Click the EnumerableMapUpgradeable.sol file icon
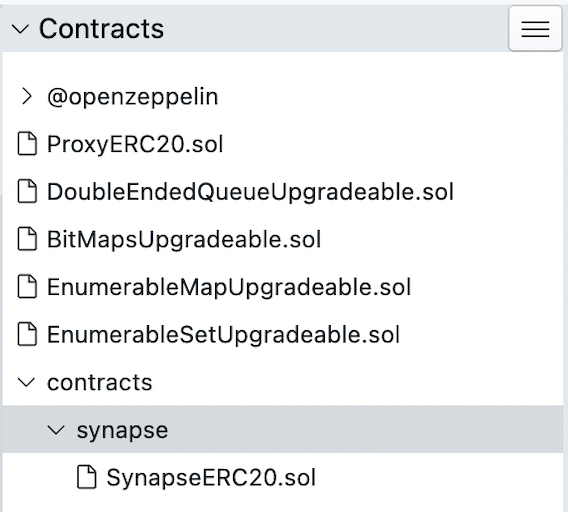This screenshot has width=568, height=512. 27,287
